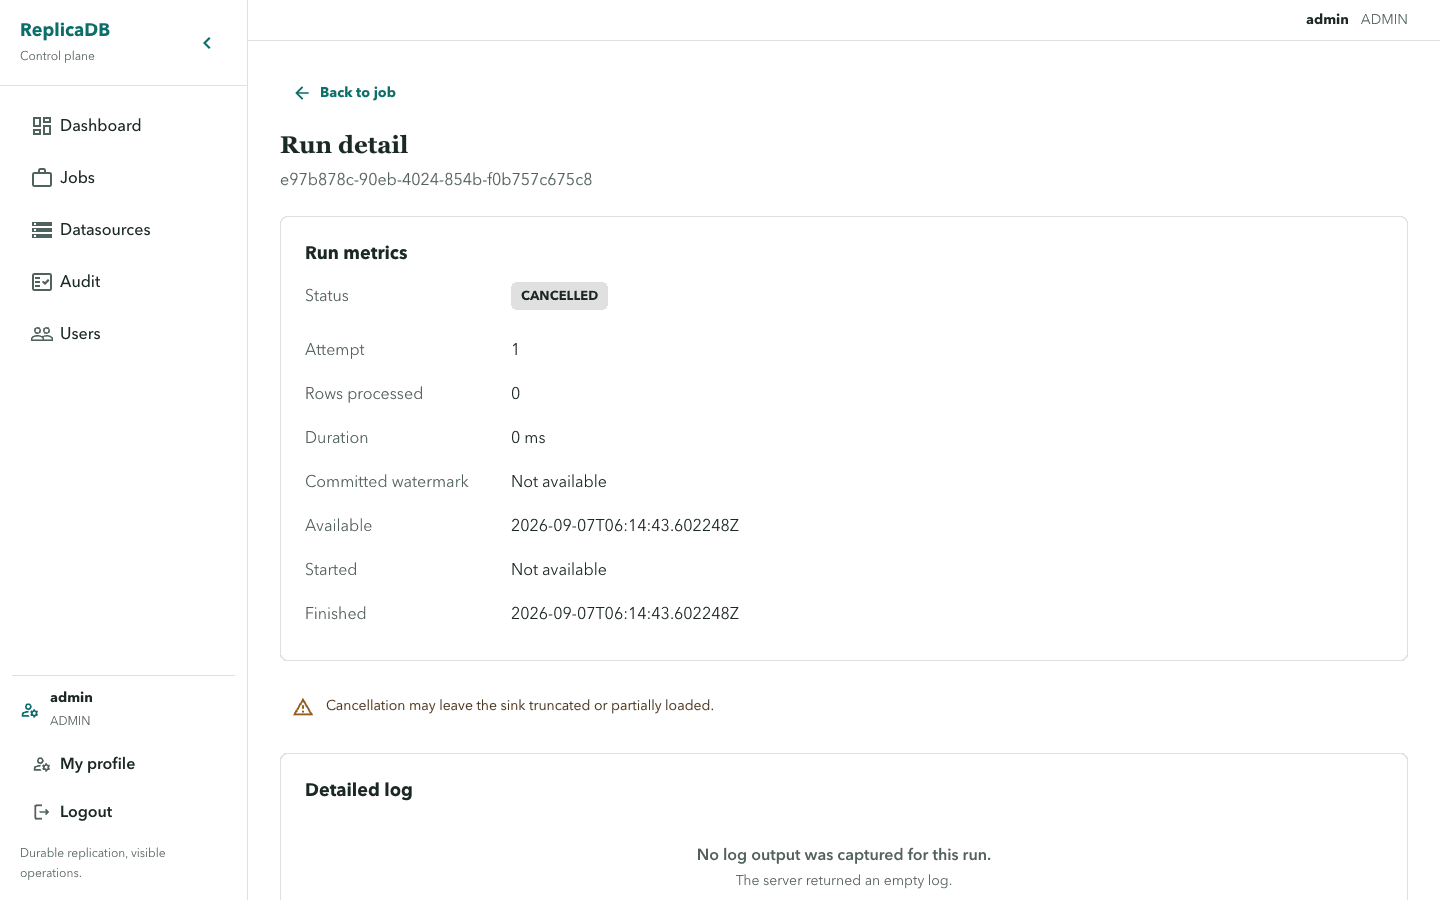Click the Run metrics heading
1440x900 pixels.
click(356, 253)
